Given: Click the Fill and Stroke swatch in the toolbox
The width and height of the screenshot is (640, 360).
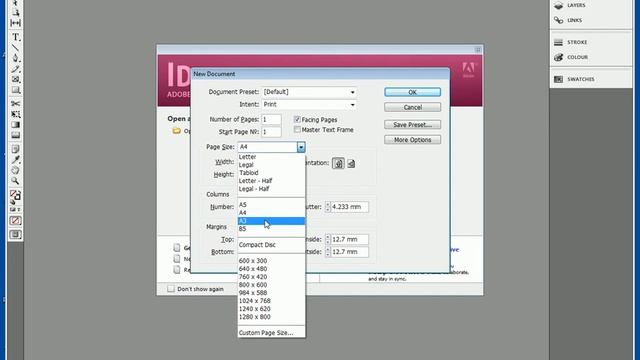Looking at the screenshot, I should [16, 196].
